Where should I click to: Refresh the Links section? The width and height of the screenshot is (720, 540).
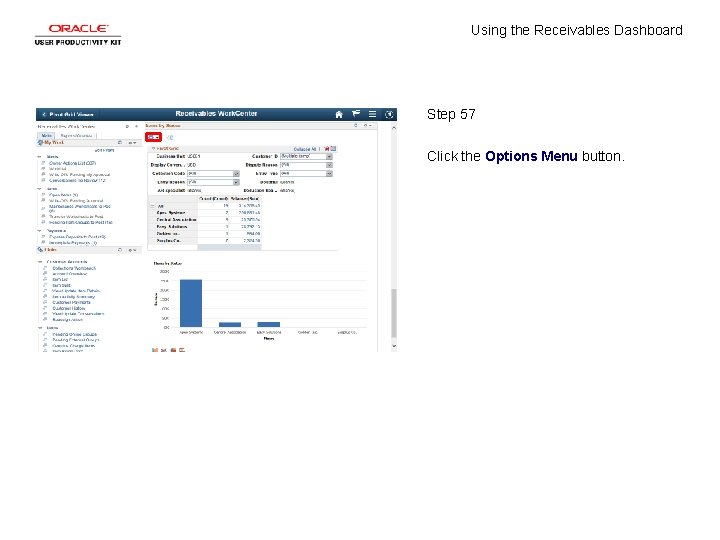120,250
